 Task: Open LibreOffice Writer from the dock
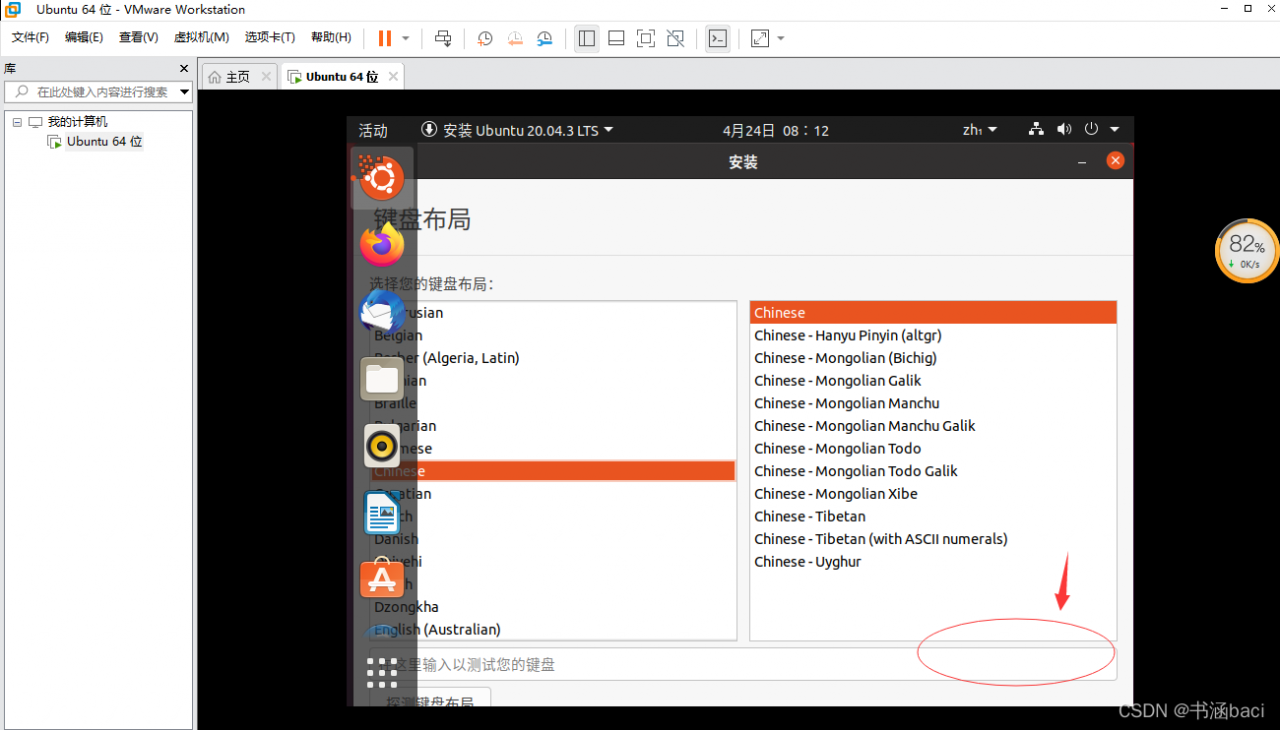coord(382,514)
